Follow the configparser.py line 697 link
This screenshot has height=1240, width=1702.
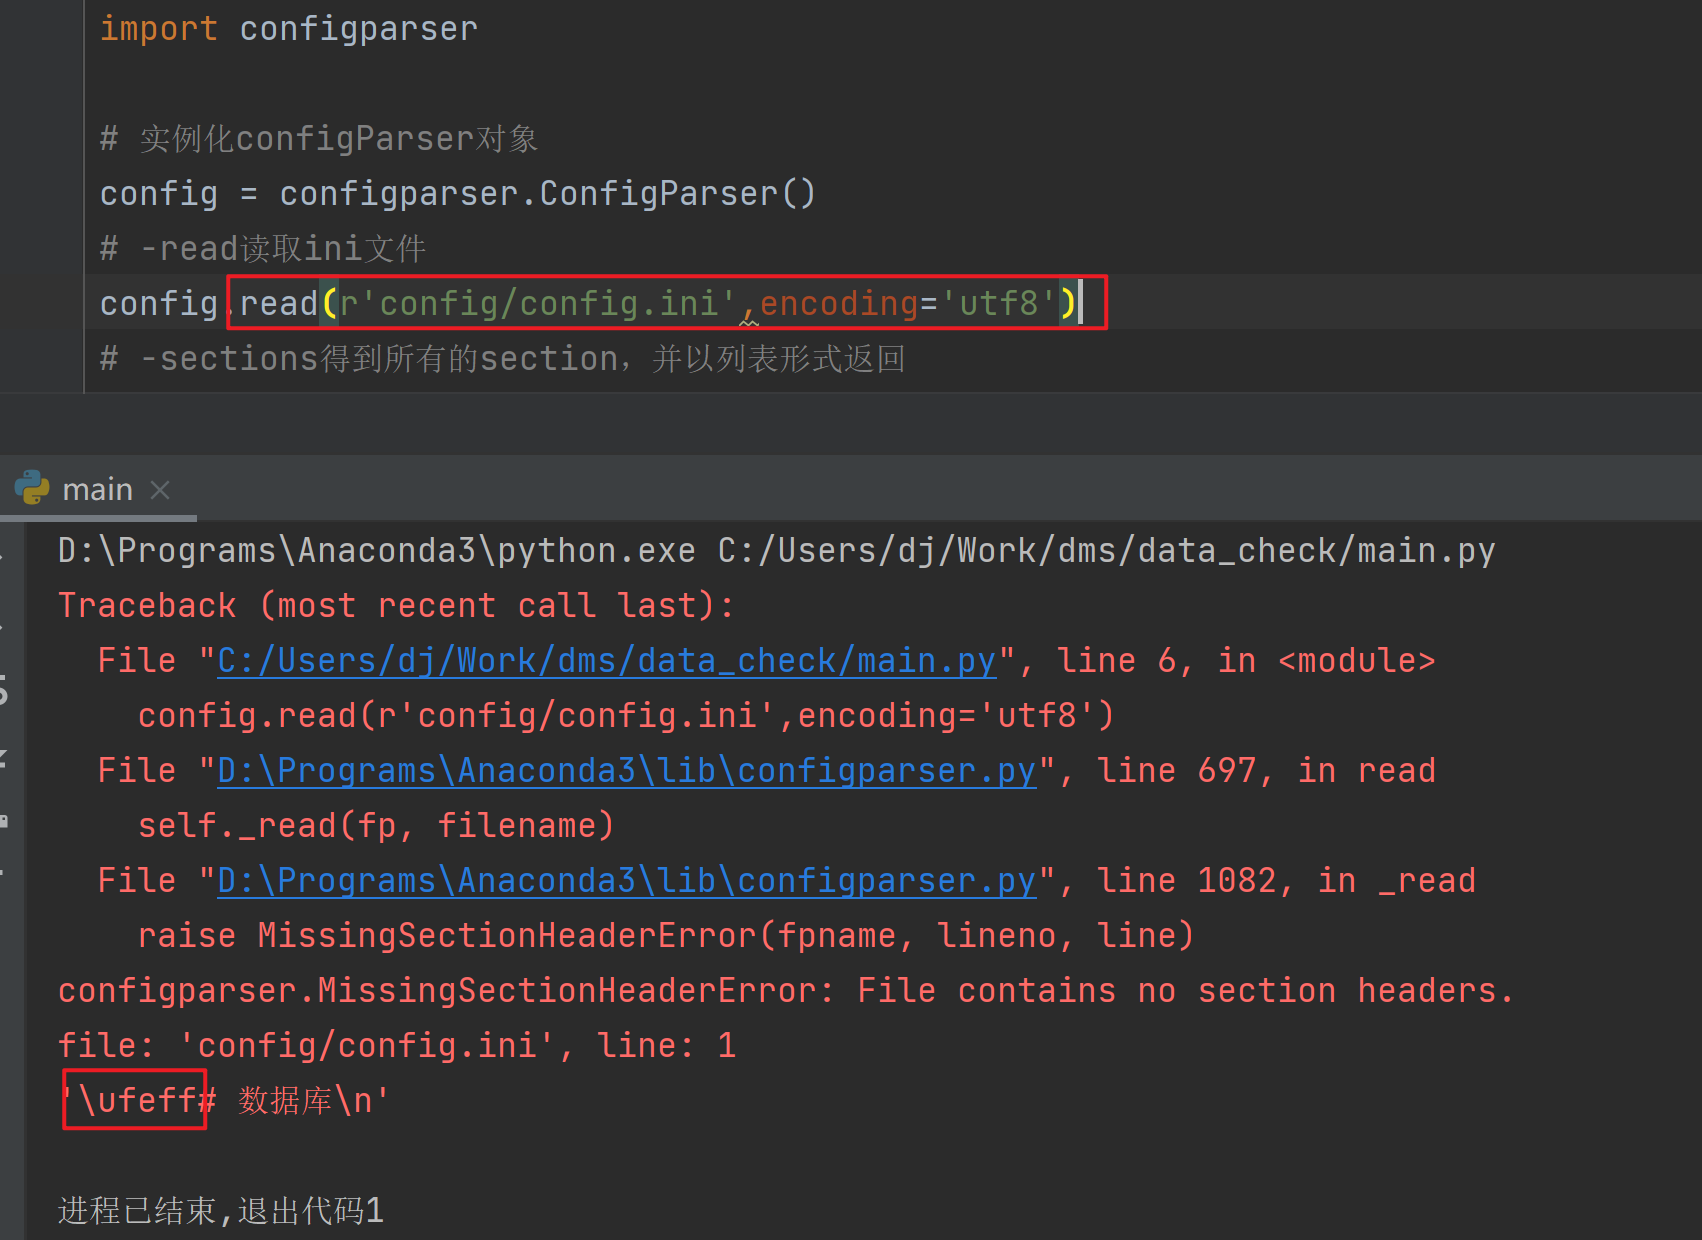point(626,770)
